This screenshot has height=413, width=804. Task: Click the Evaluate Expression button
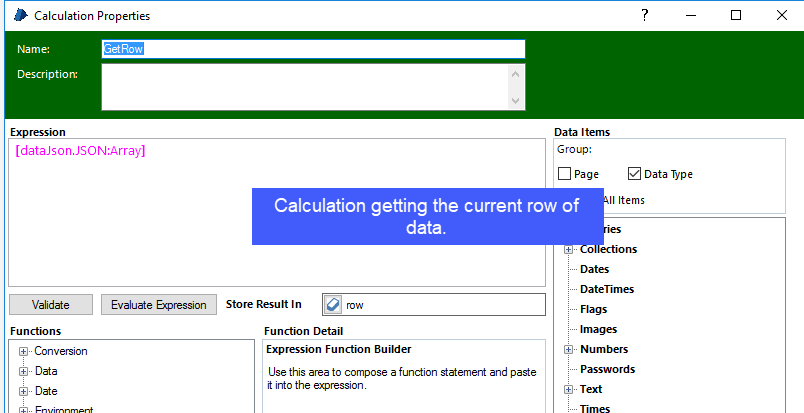click(158, 305)
